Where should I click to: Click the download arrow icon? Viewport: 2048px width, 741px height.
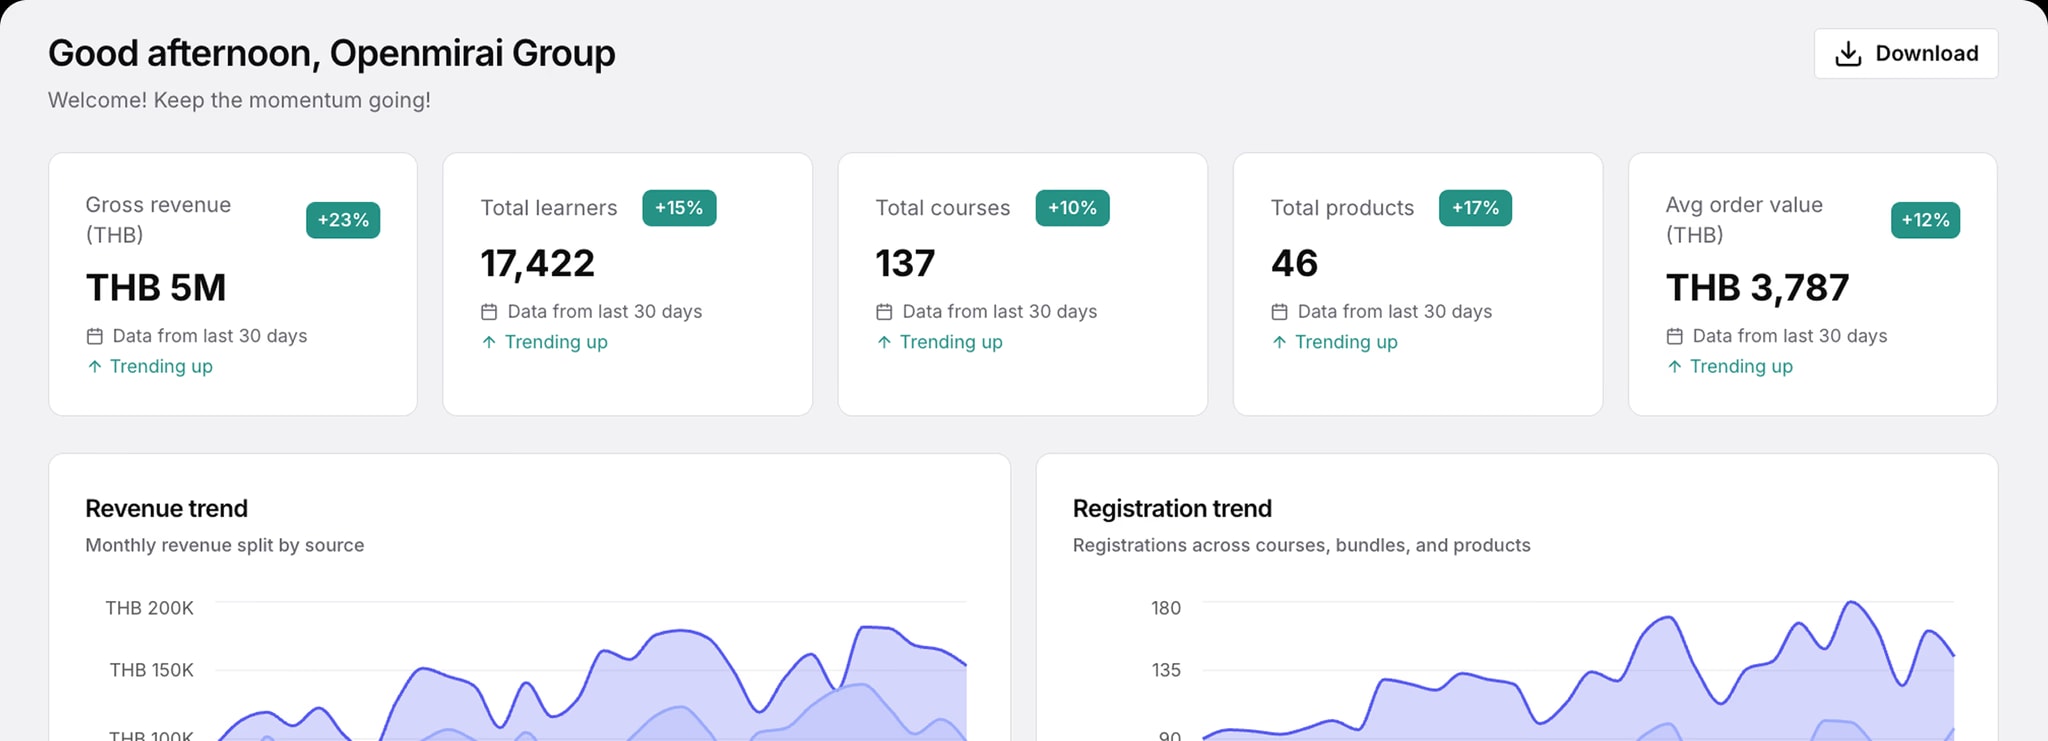click(1848, 54)
